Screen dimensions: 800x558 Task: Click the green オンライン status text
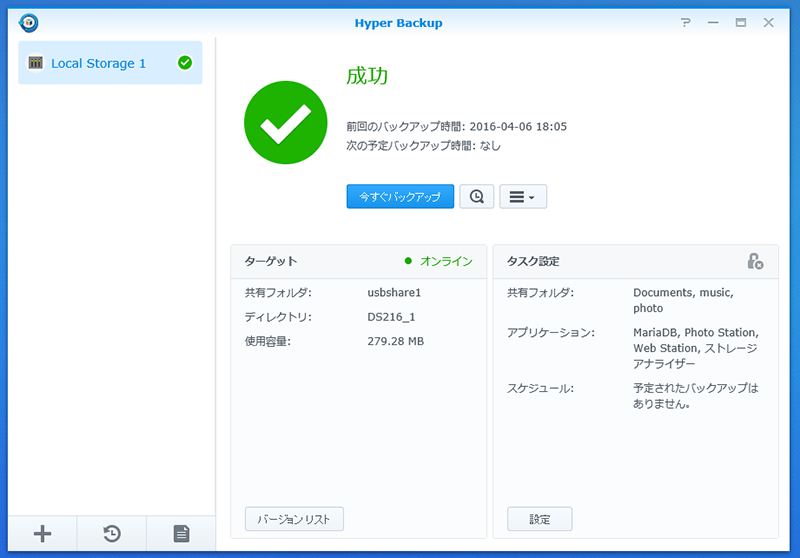(x=446, y=261)
